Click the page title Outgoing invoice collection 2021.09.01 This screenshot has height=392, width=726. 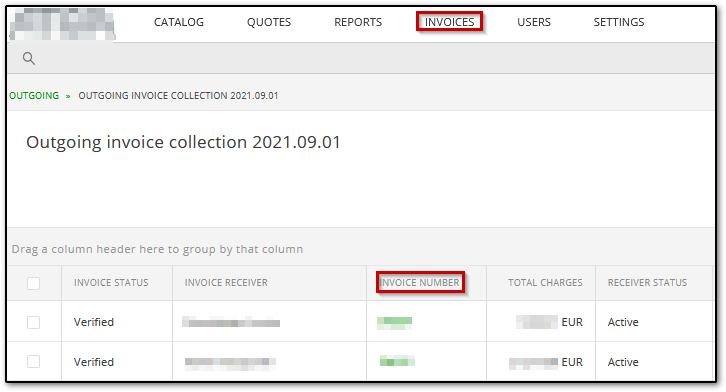pyautogui.click(x=183, y=142)
